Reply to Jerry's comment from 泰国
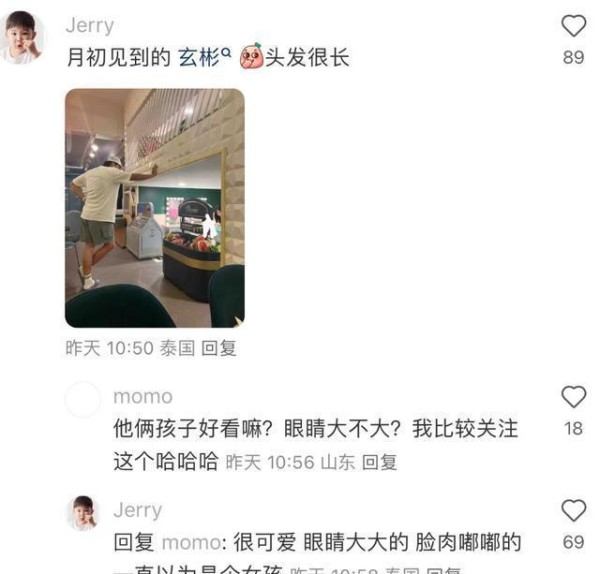This screenshot has height=574, width=600. pyautogui.click(x=219, y=348)
